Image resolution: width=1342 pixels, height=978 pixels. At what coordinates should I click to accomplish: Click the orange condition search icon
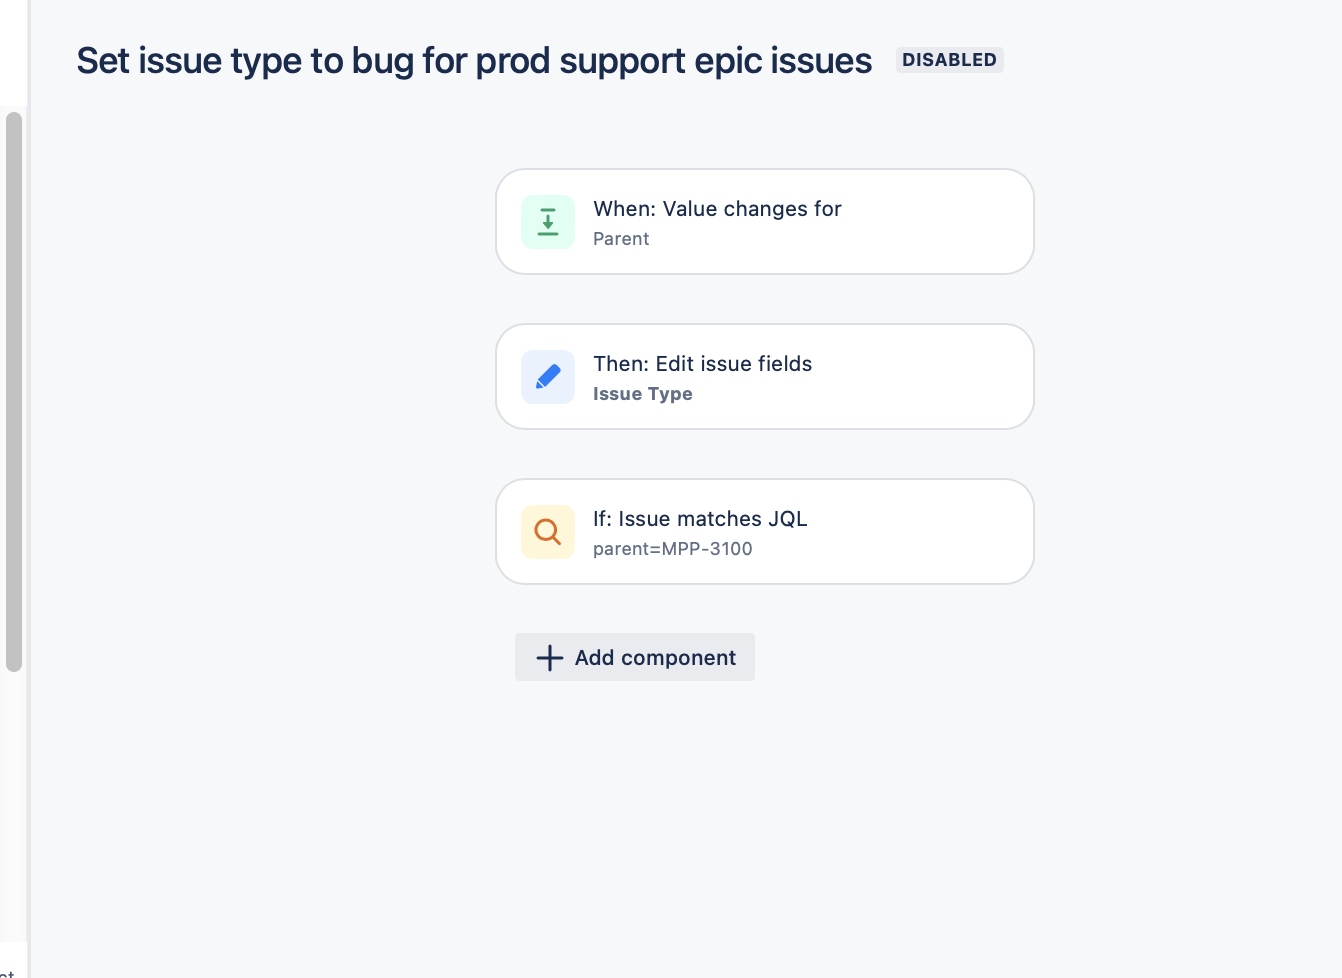547,531
